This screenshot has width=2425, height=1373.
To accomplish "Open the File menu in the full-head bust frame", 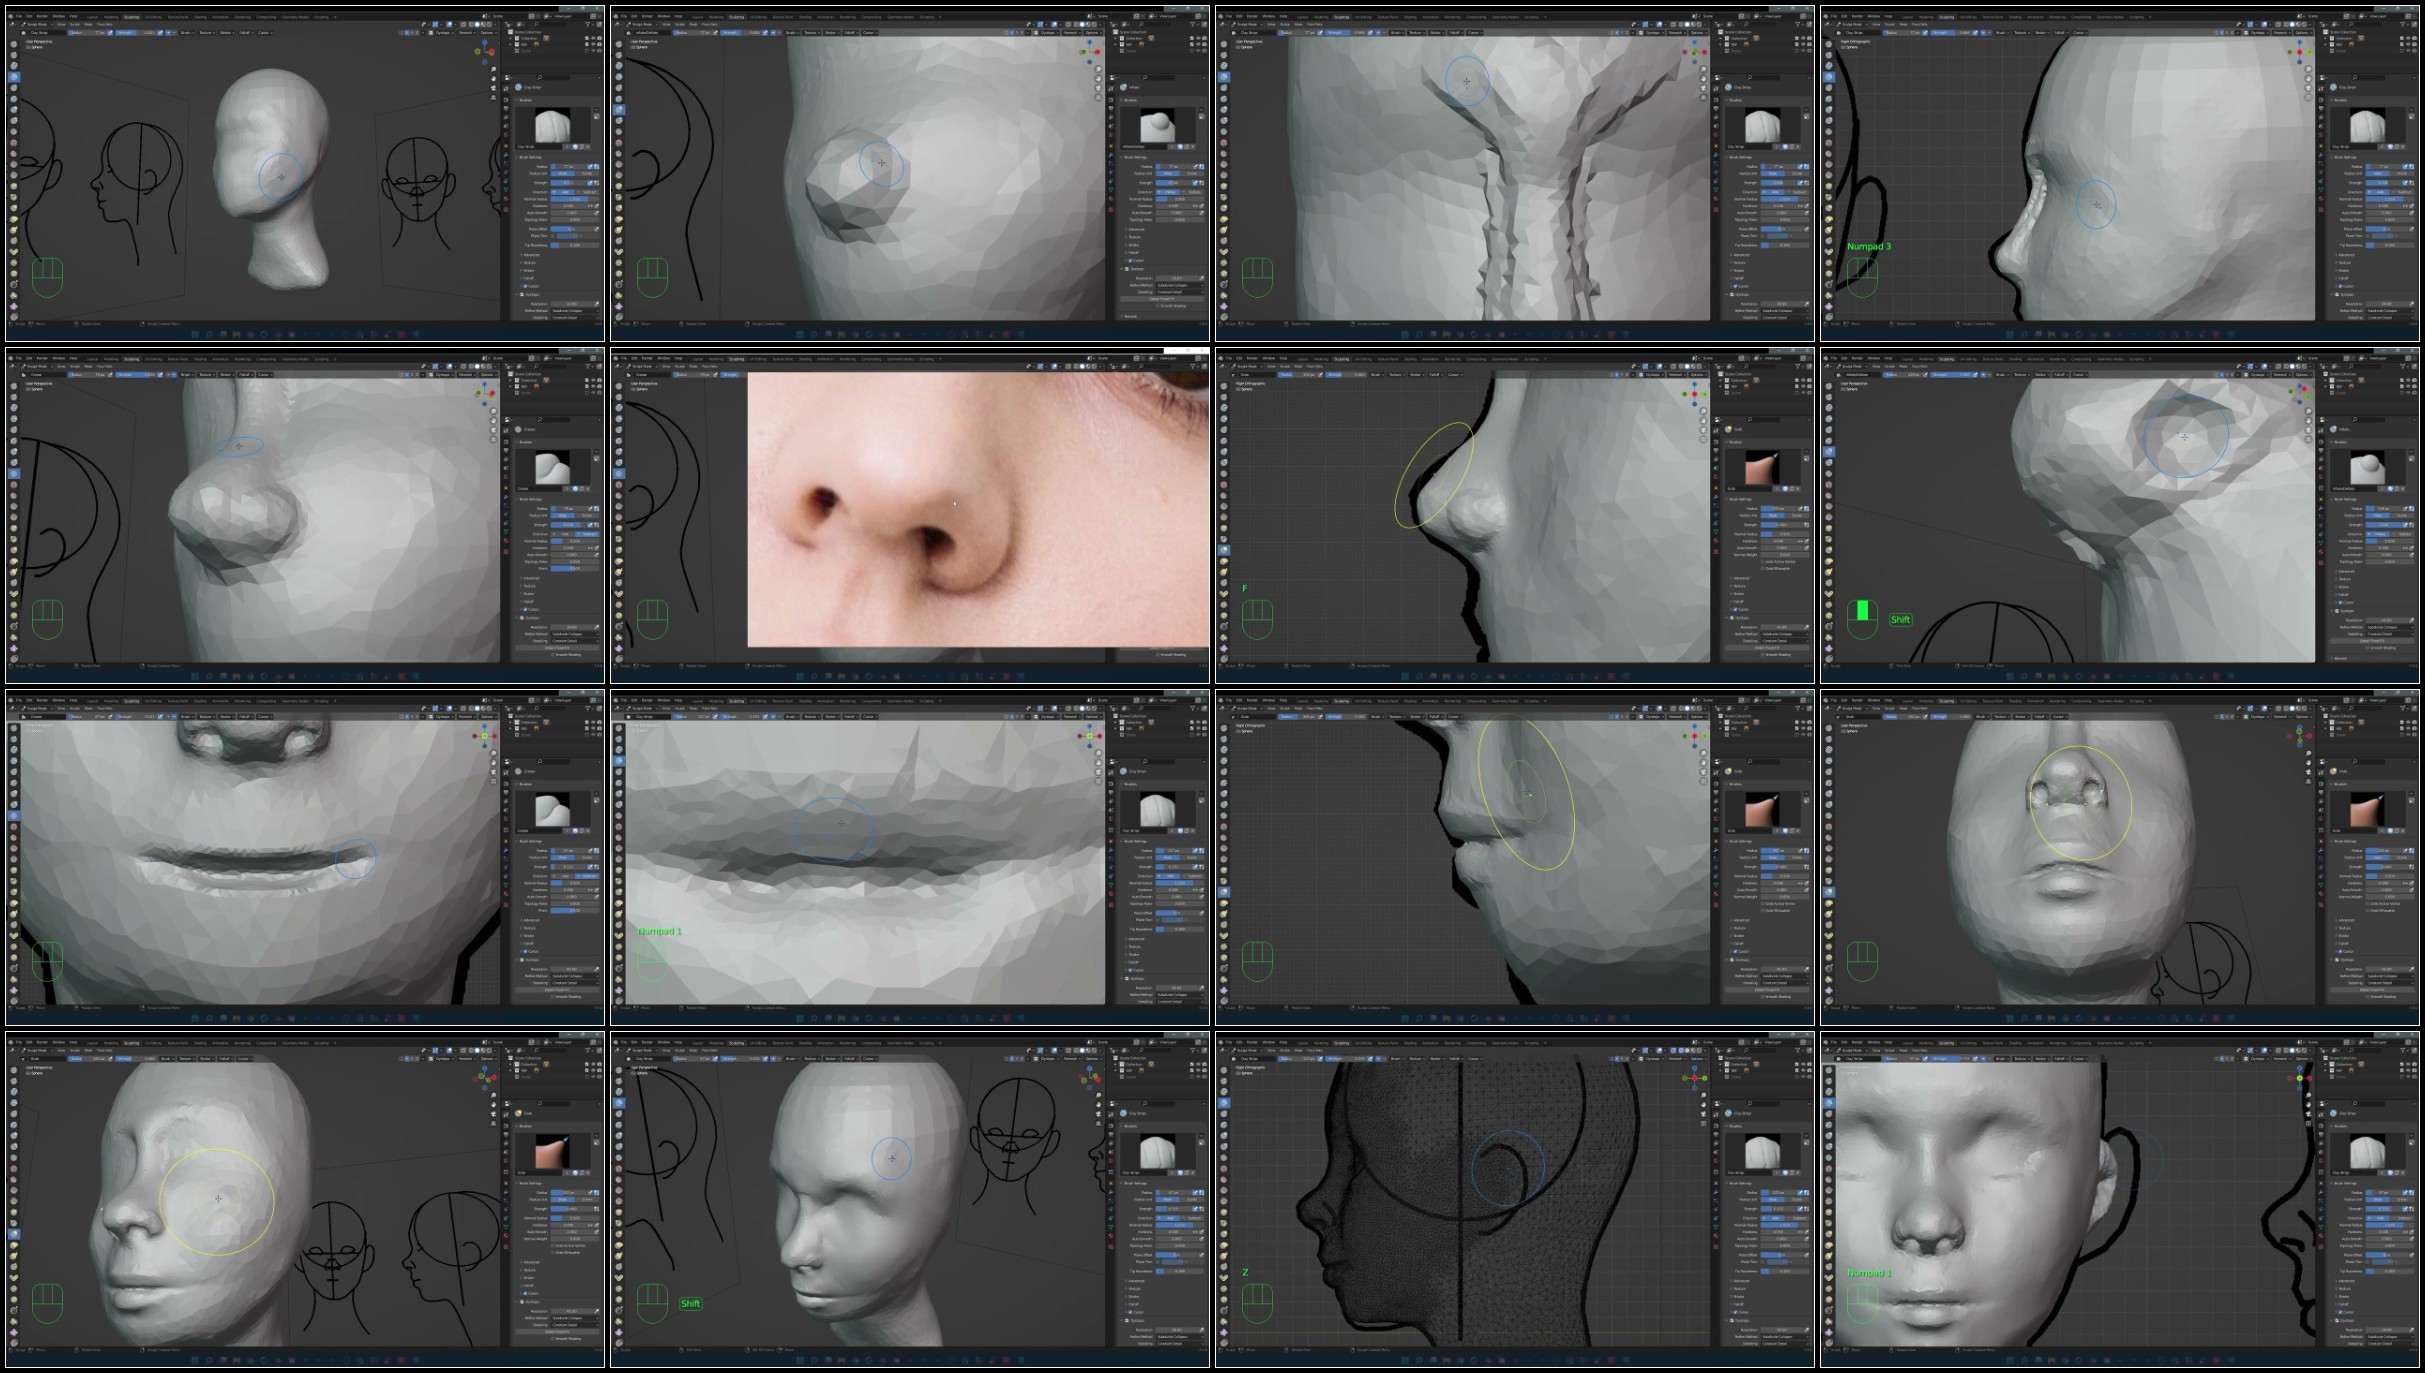I will point(19,16).
